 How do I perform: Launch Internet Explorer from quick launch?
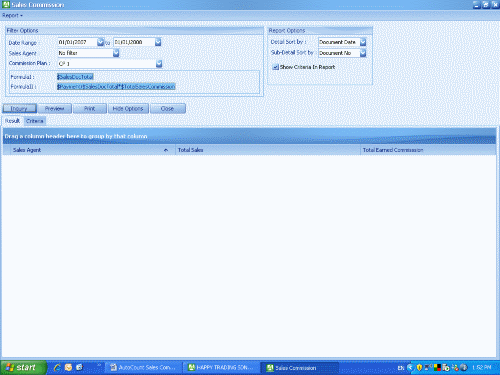[58, 367]
